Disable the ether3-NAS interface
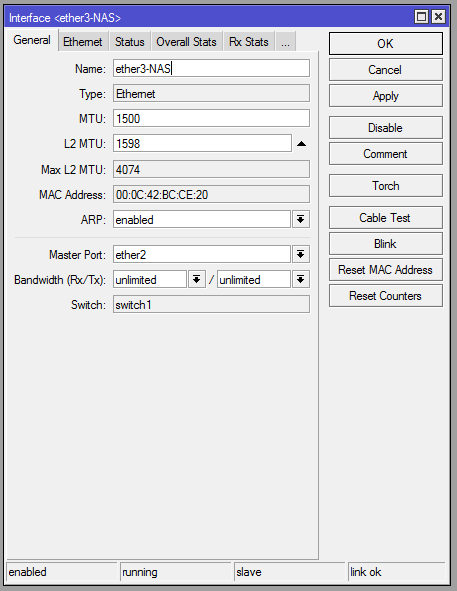 [386, 128]
